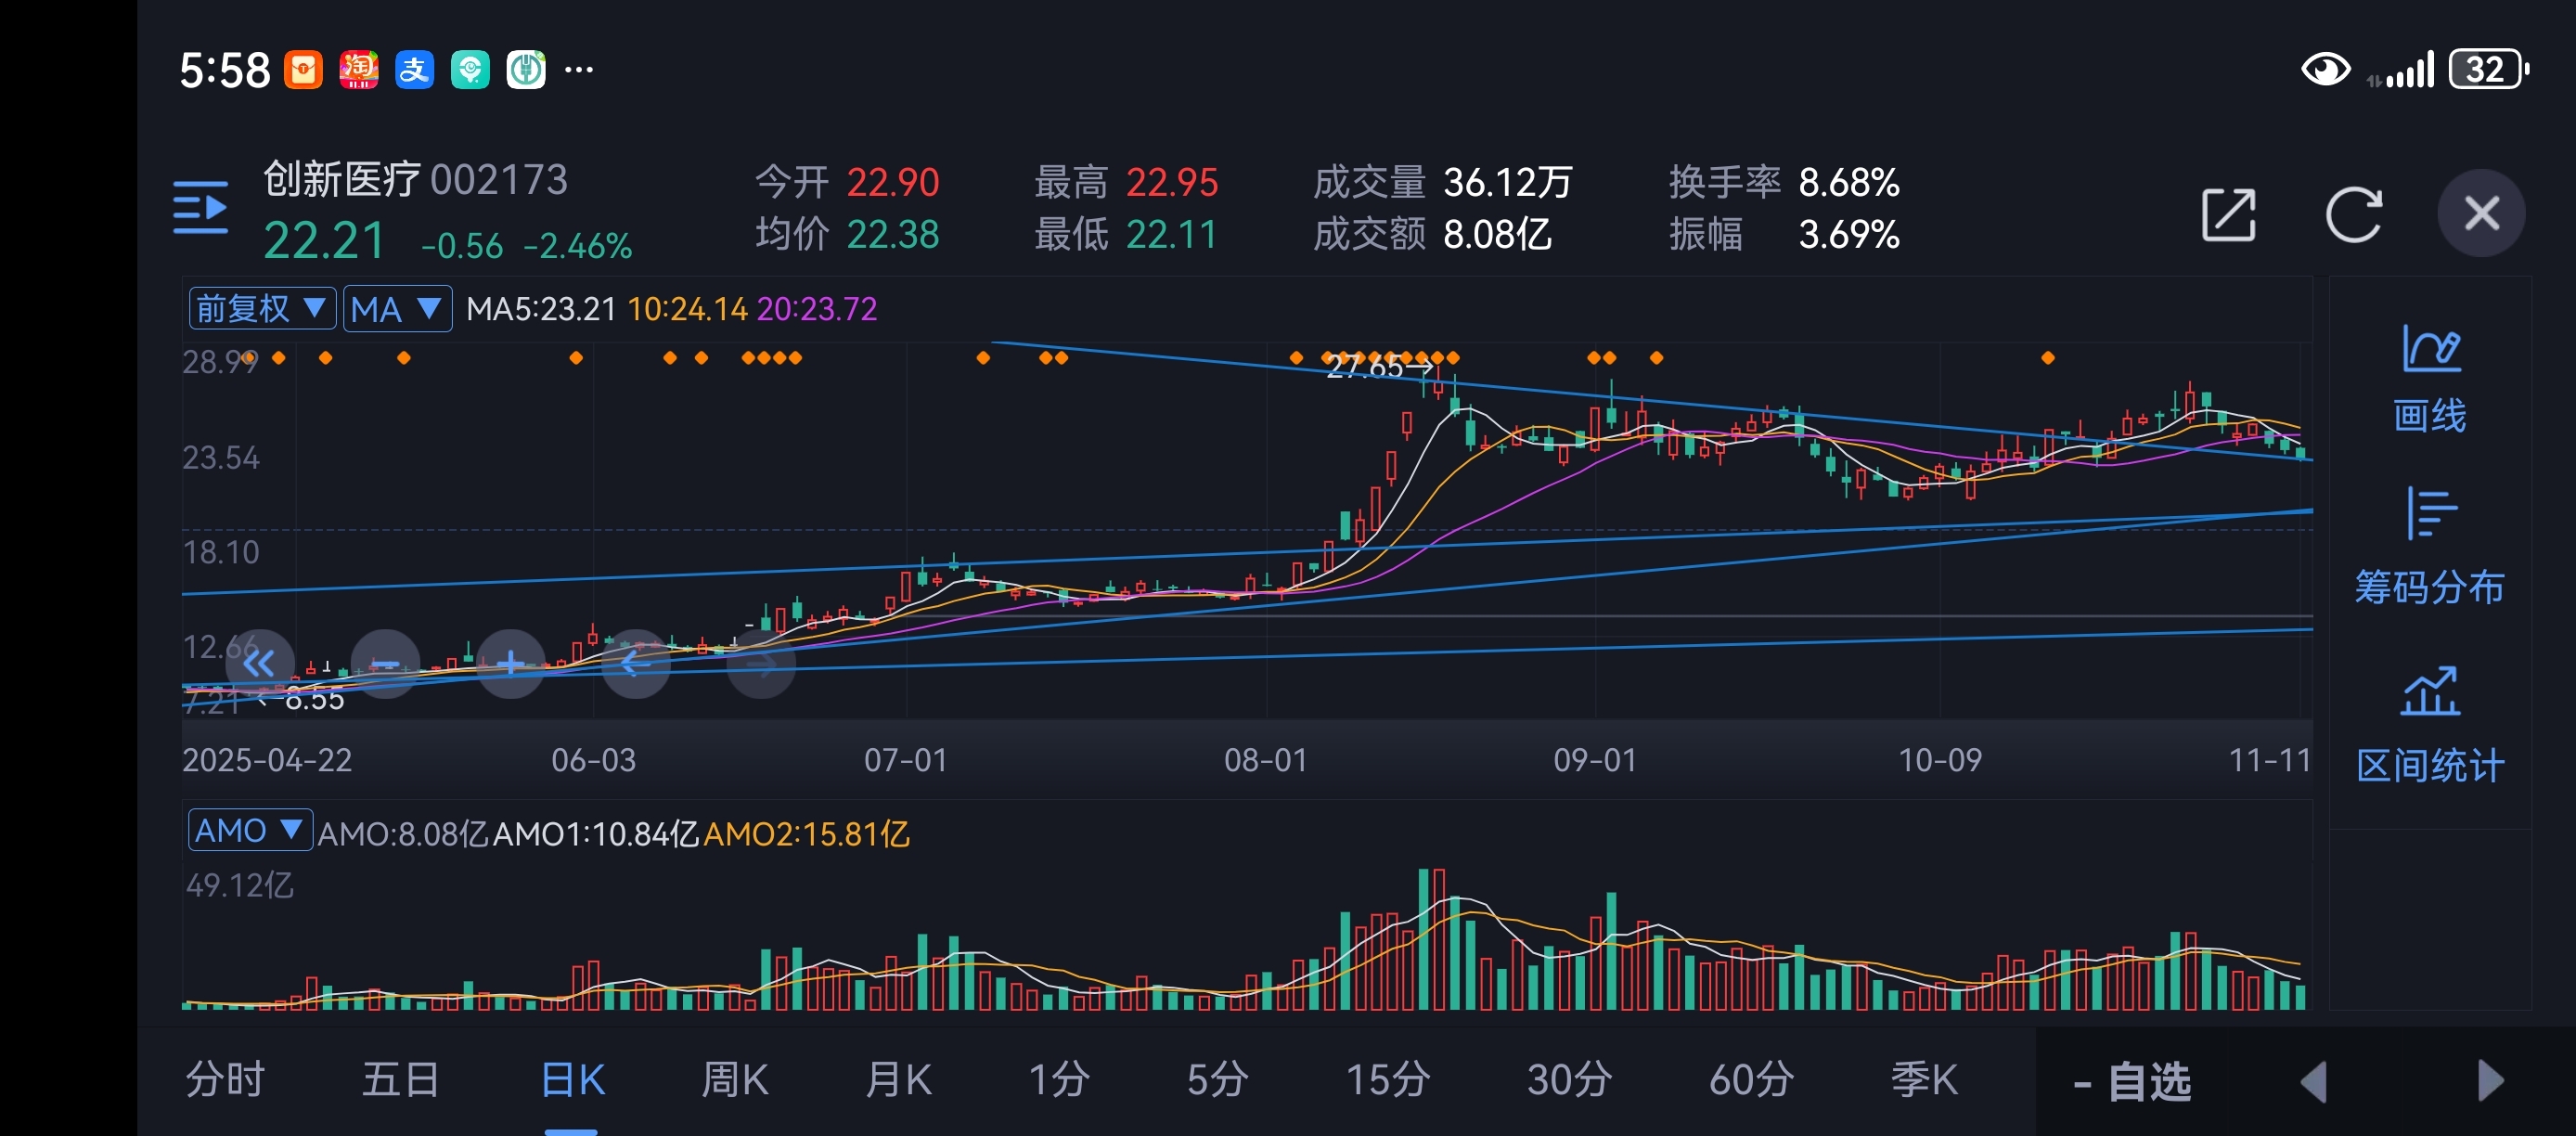Go to previous stock with left triangle

pyautogui.click(x=2314, y=1082)
